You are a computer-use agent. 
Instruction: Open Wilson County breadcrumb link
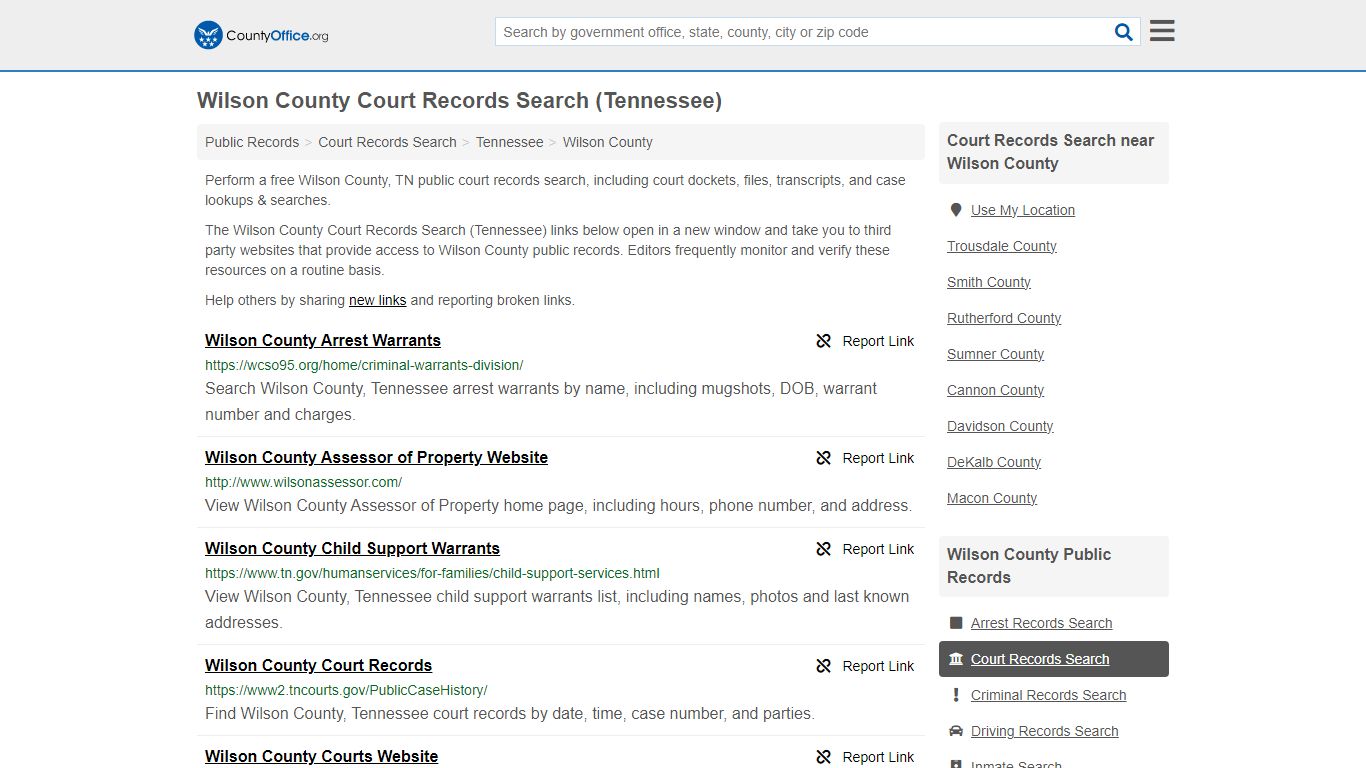click(x=608, y=142)
